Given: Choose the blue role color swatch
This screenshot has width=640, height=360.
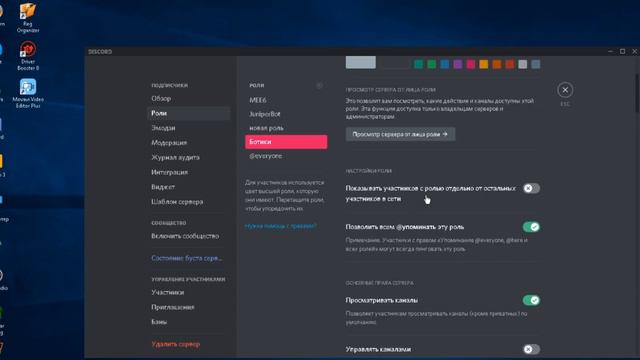Looking at the screenshot, I should (444, 64).
